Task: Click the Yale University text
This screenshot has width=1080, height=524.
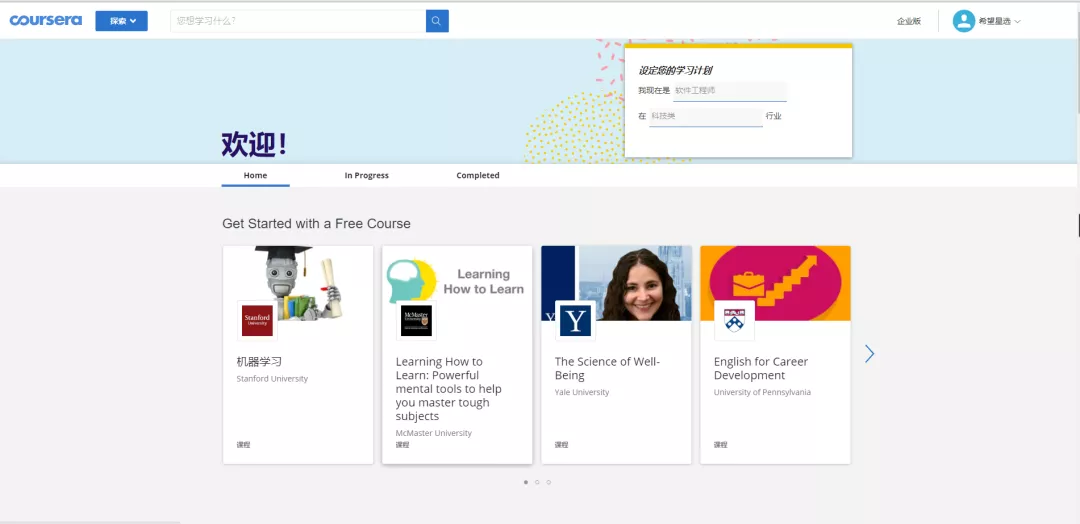Action: pos(582,392)
